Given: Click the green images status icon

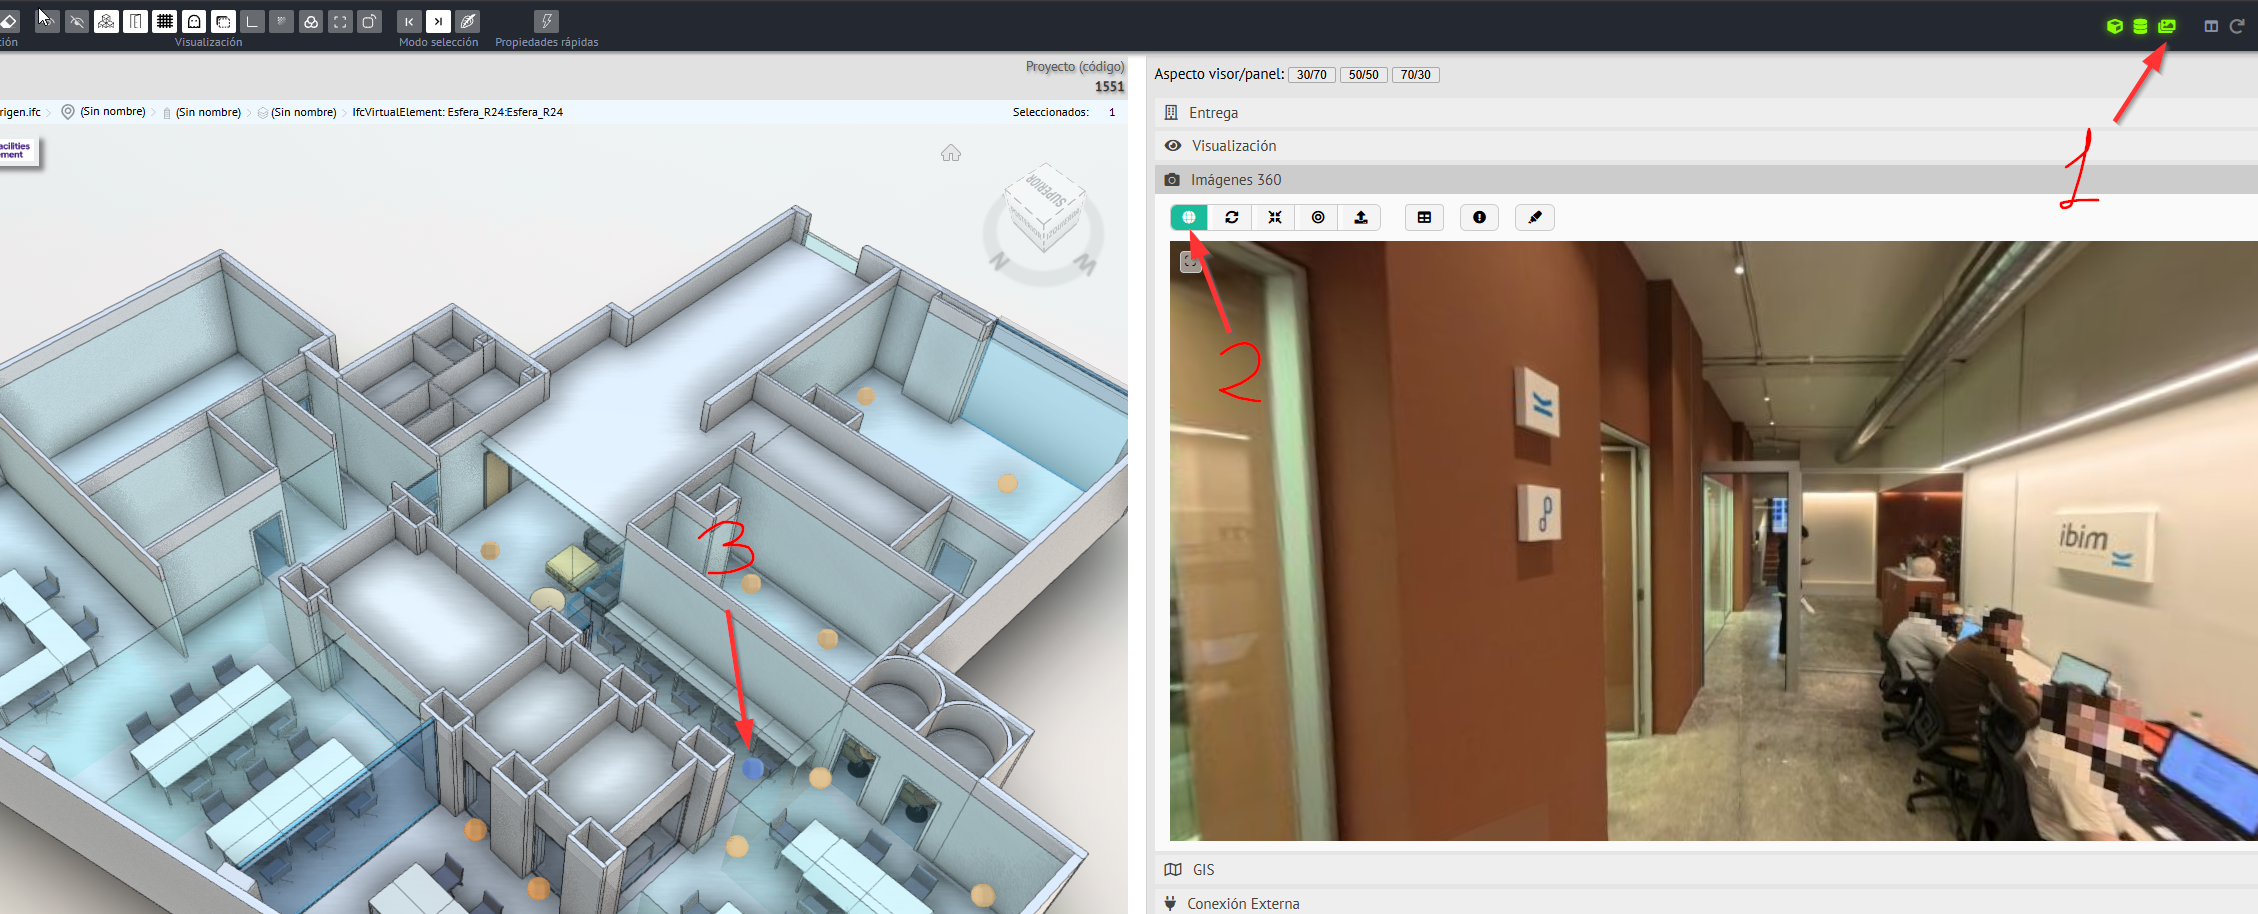Looking at the screenshot, I should point(2166,26).
